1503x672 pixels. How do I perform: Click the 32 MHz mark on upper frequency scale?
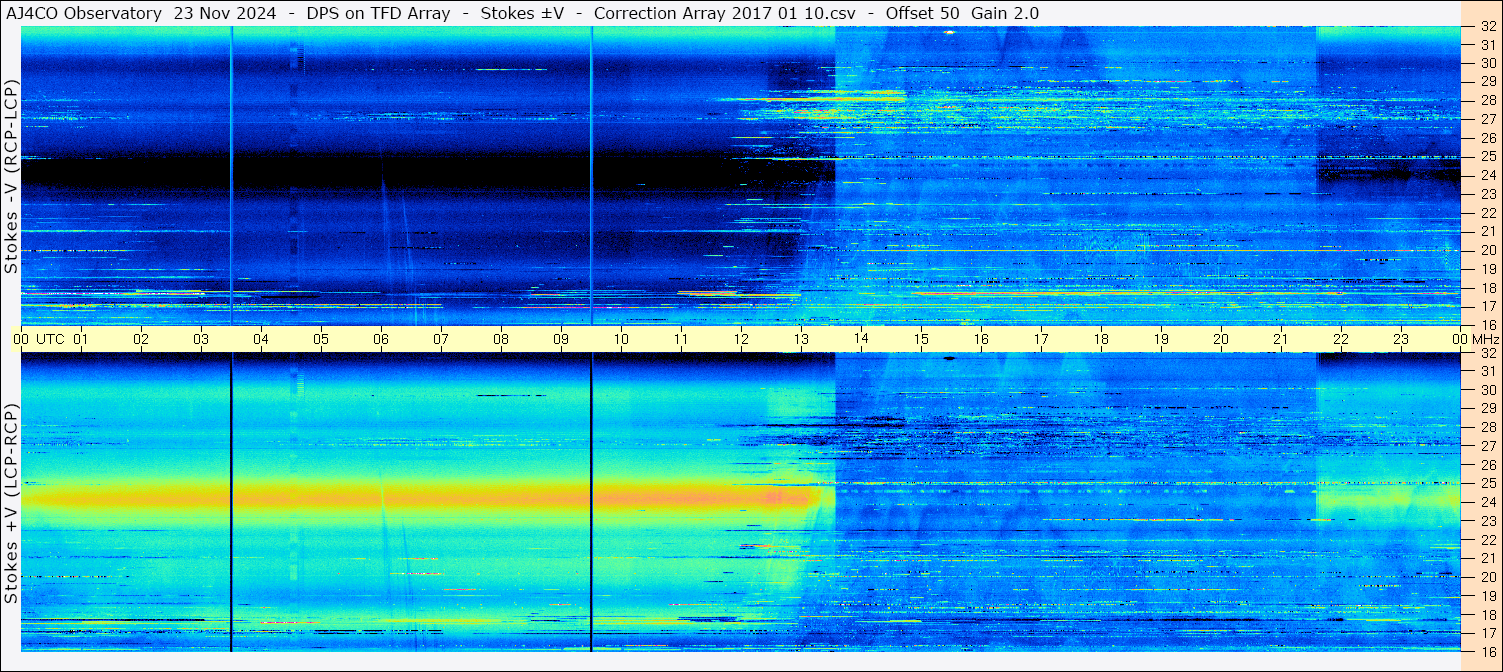click(x=1487, y=27)
